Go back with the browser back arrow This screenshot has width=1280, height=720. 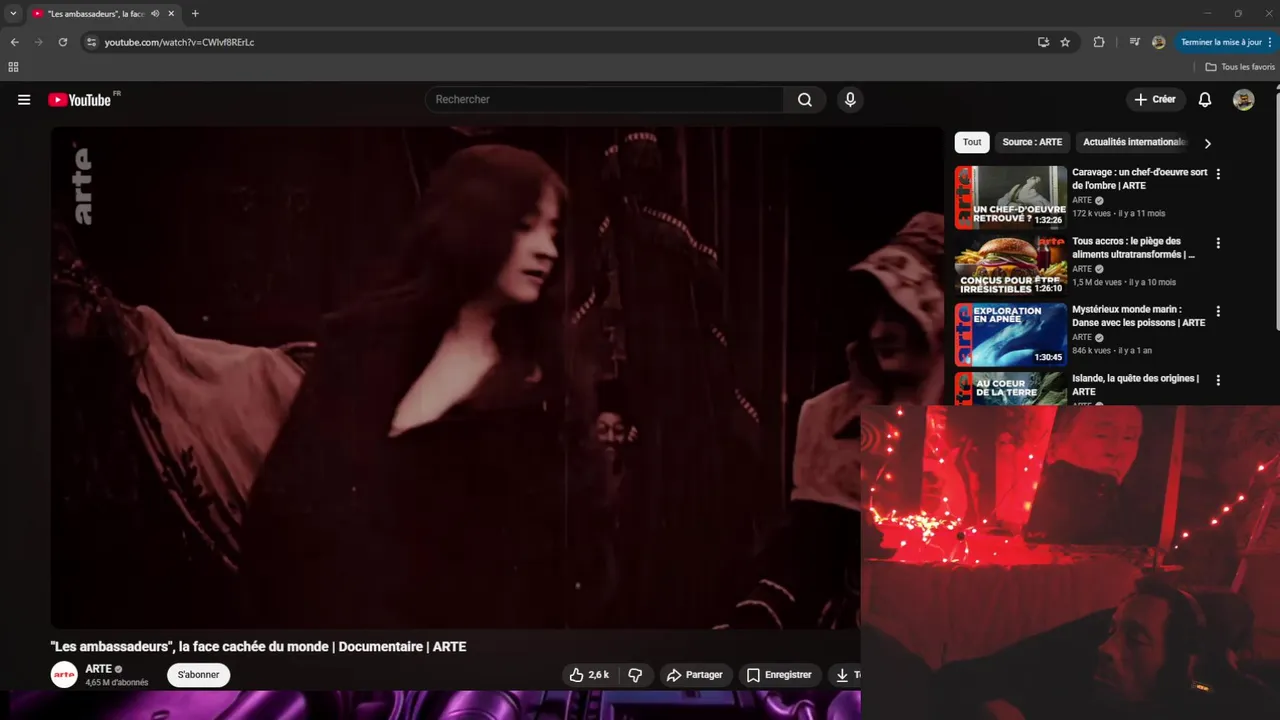(x=14, y=42)
